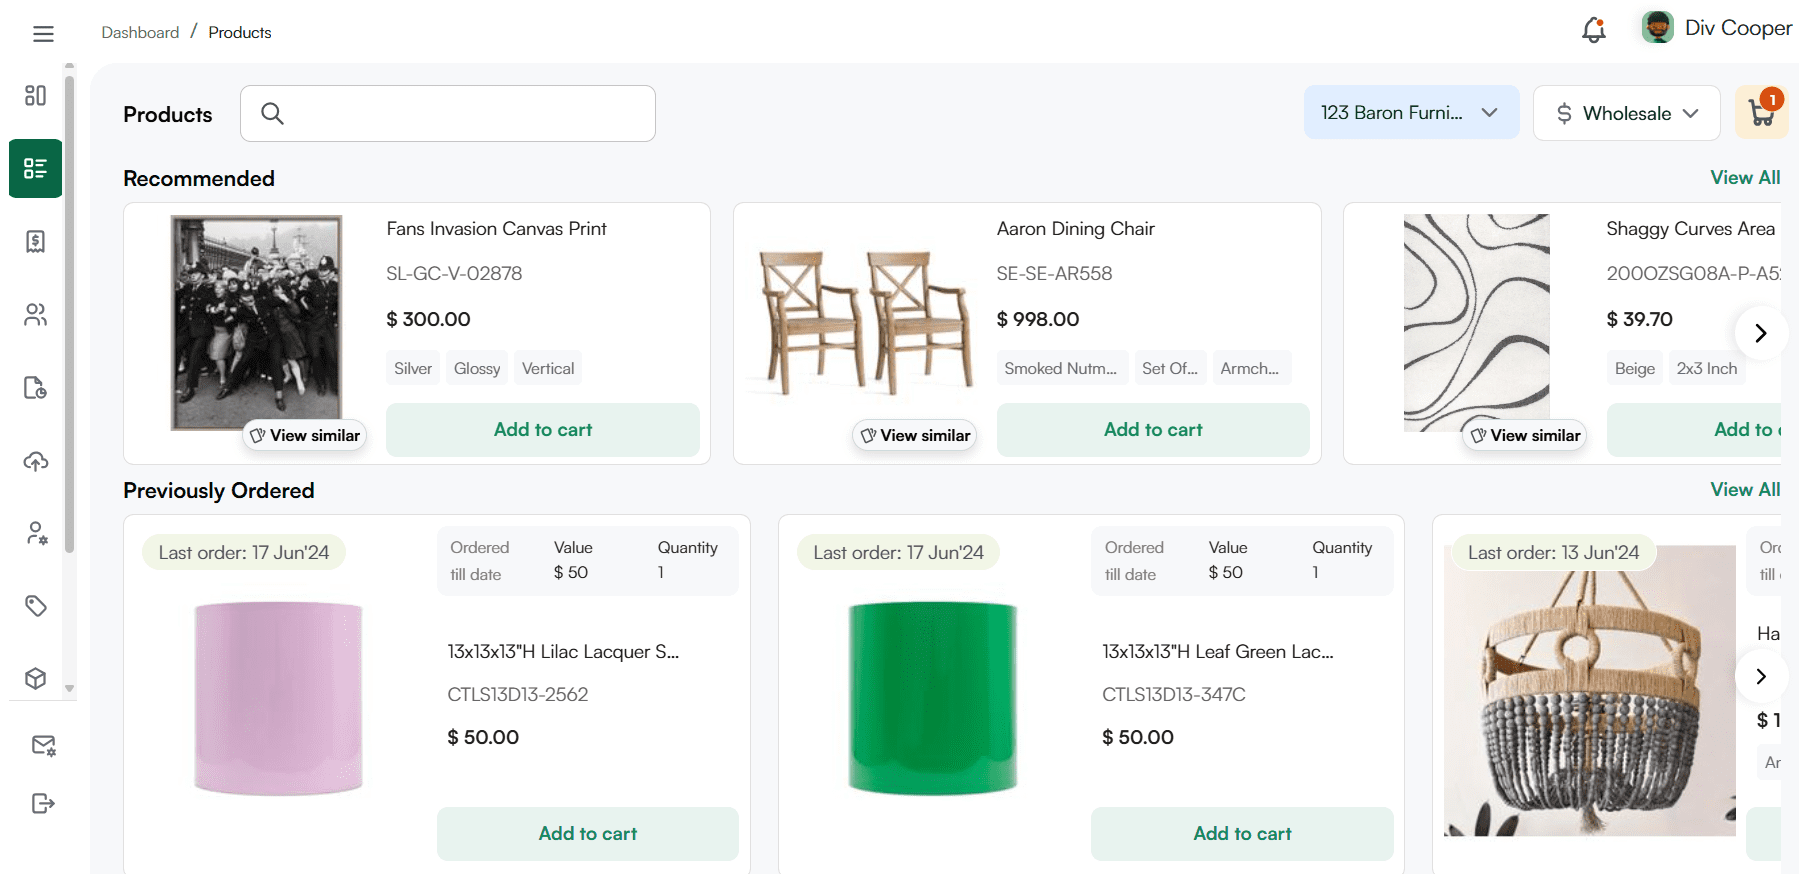Viewport: 1799px width, 874px height.
Task: Open the customers icon in sidebar
Action: pyautogui.click(x=36, y=315)
